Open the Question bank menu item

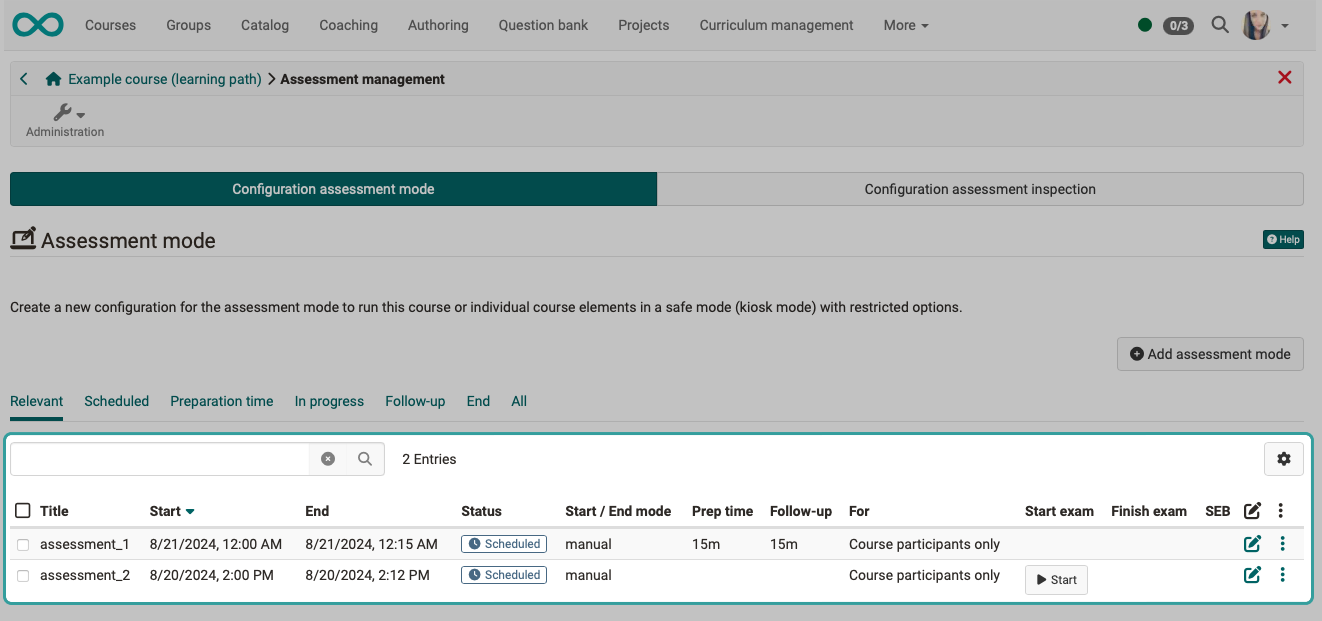click(x=543, y=25)
